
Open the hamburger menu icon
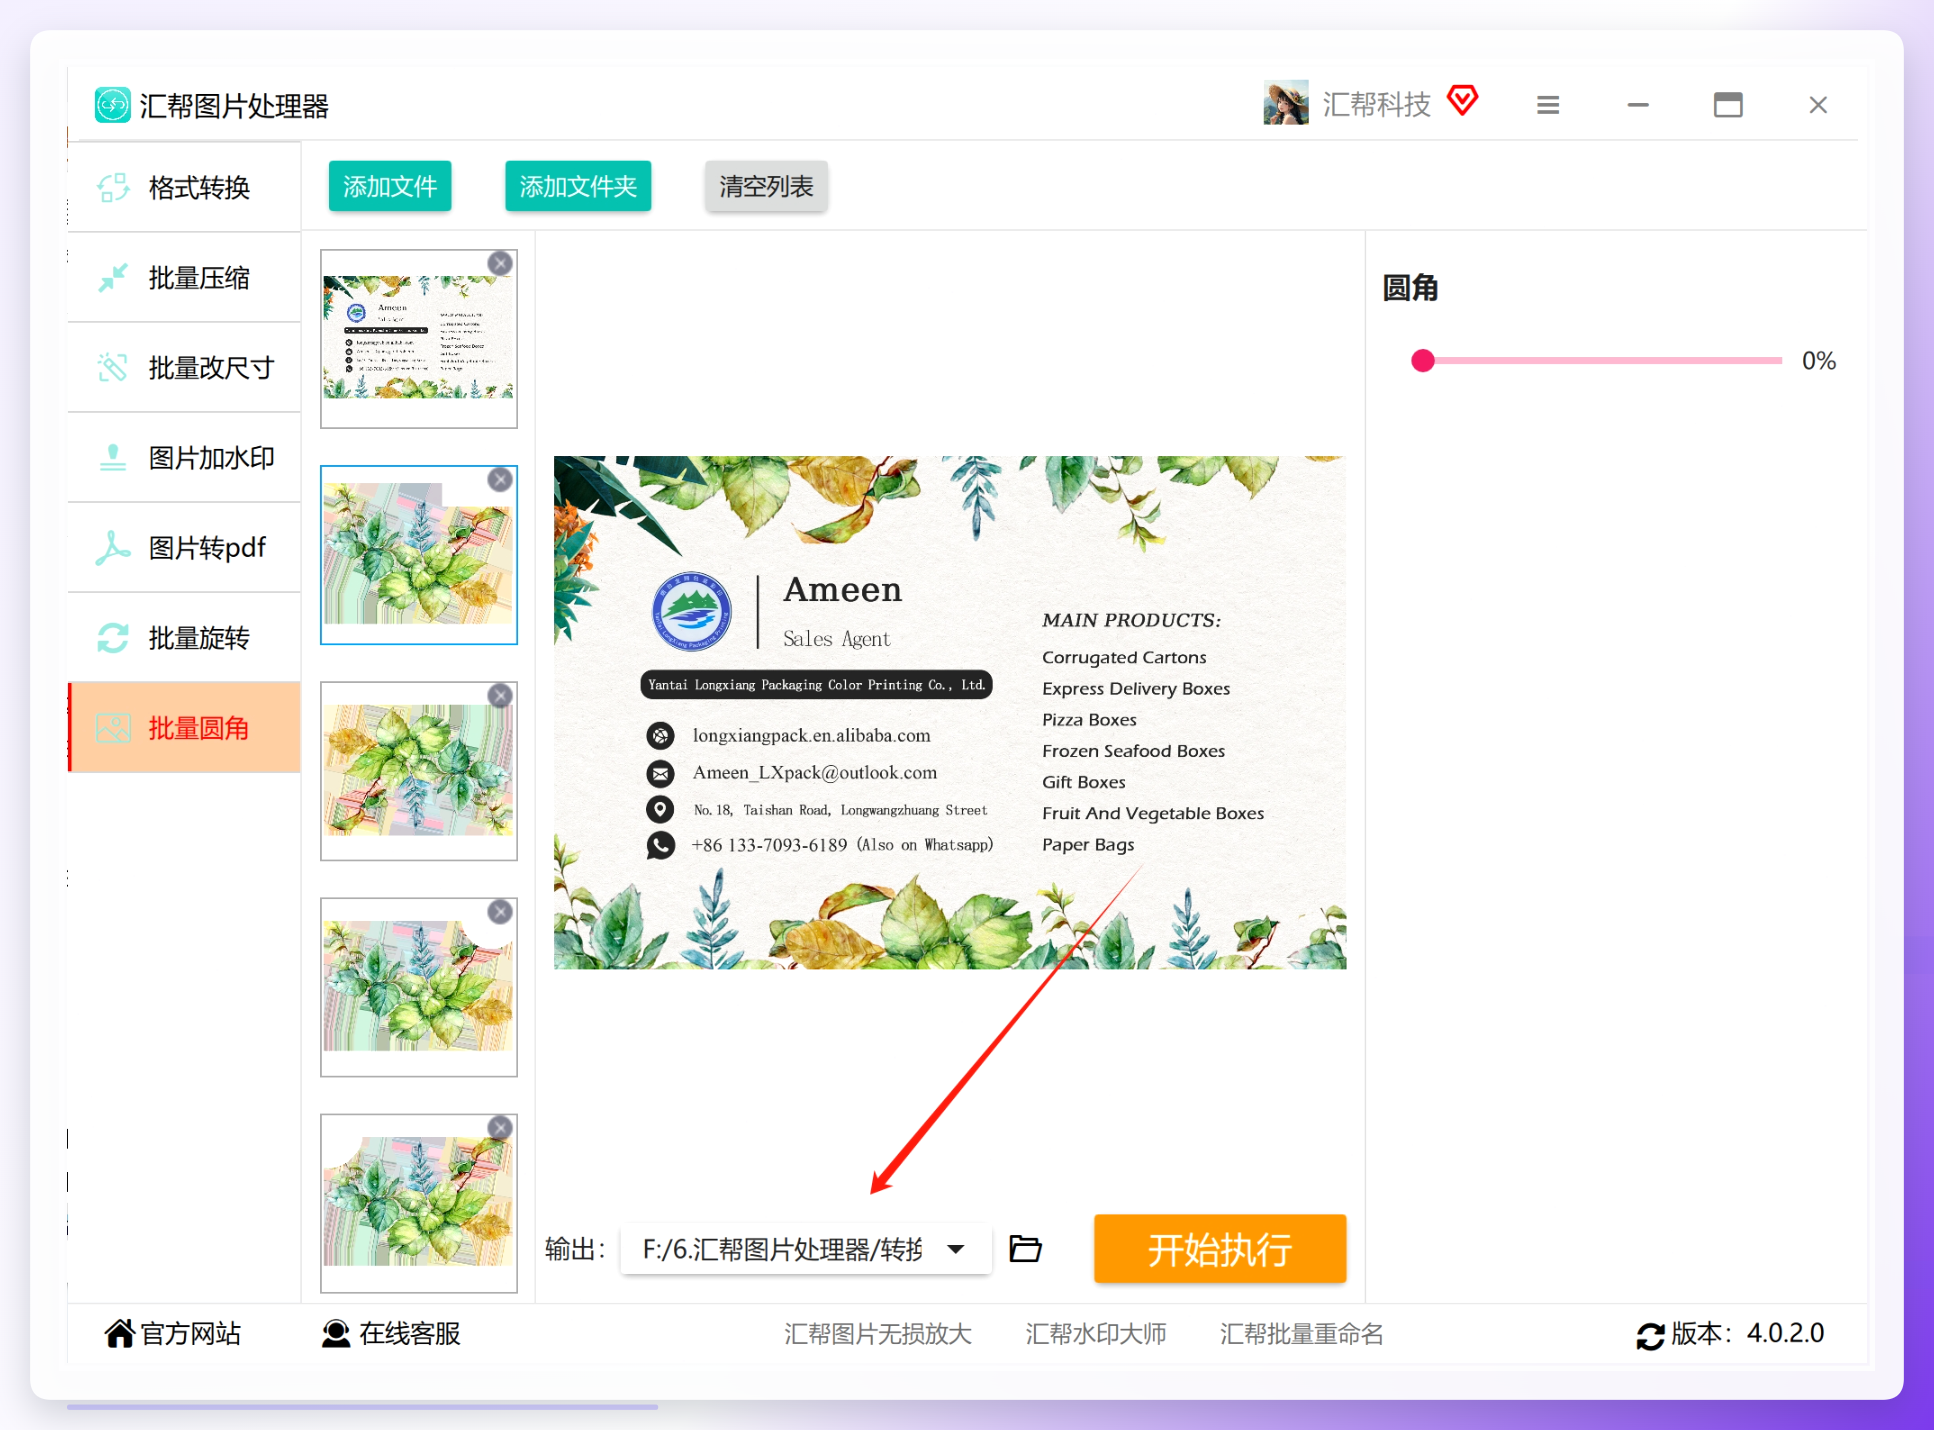pyautogui.click(x=1548, y=105)
